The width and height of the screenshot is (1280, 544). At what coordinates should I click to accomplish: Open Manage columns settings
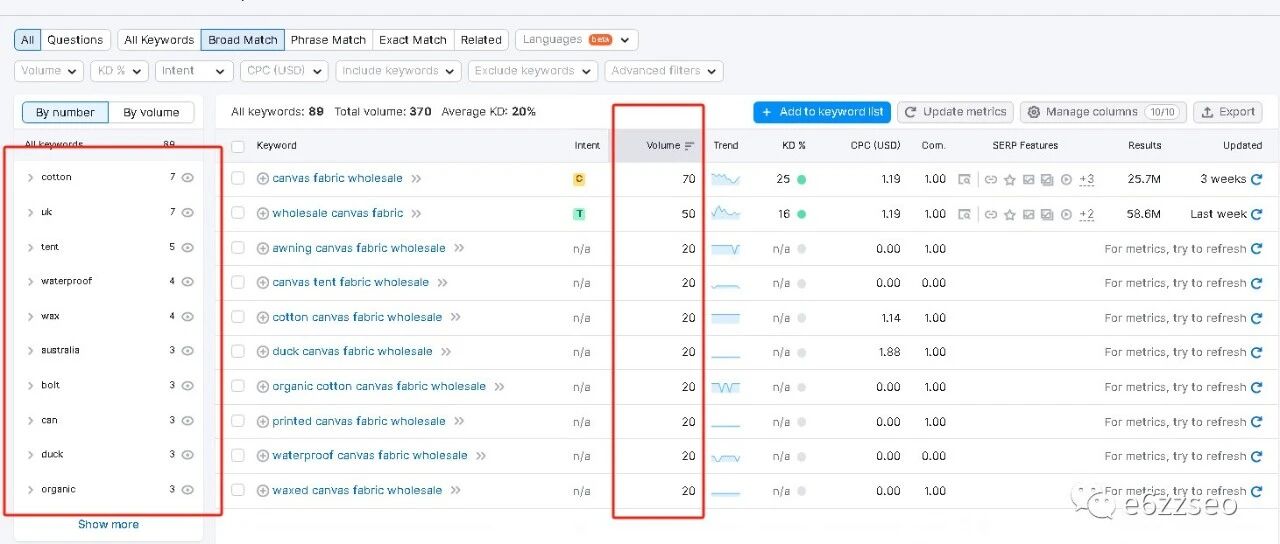click(x=1103, y=112)
